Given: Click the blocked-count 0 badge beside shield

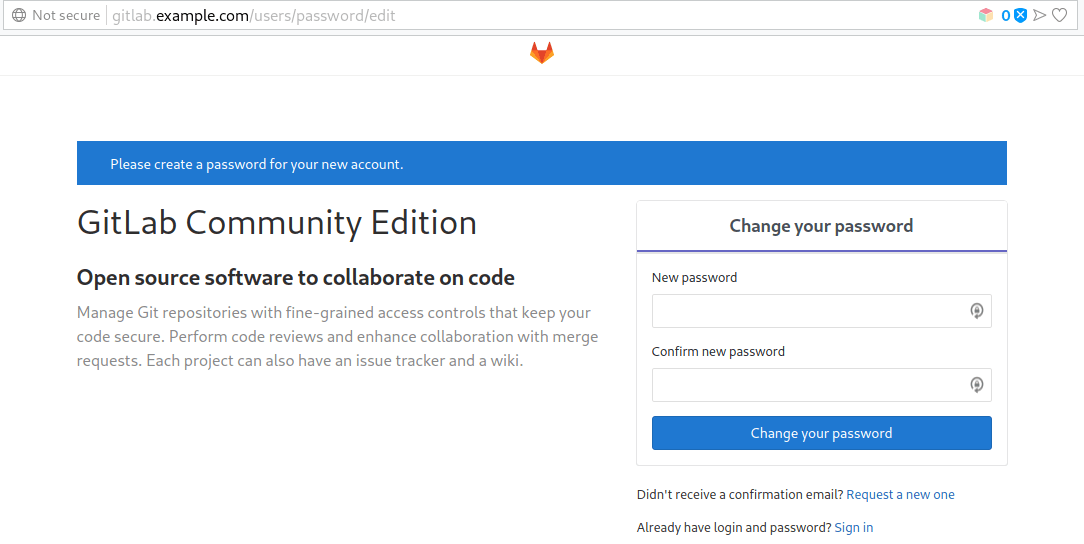Looking at the screenshot, I should click(1006, 15).
